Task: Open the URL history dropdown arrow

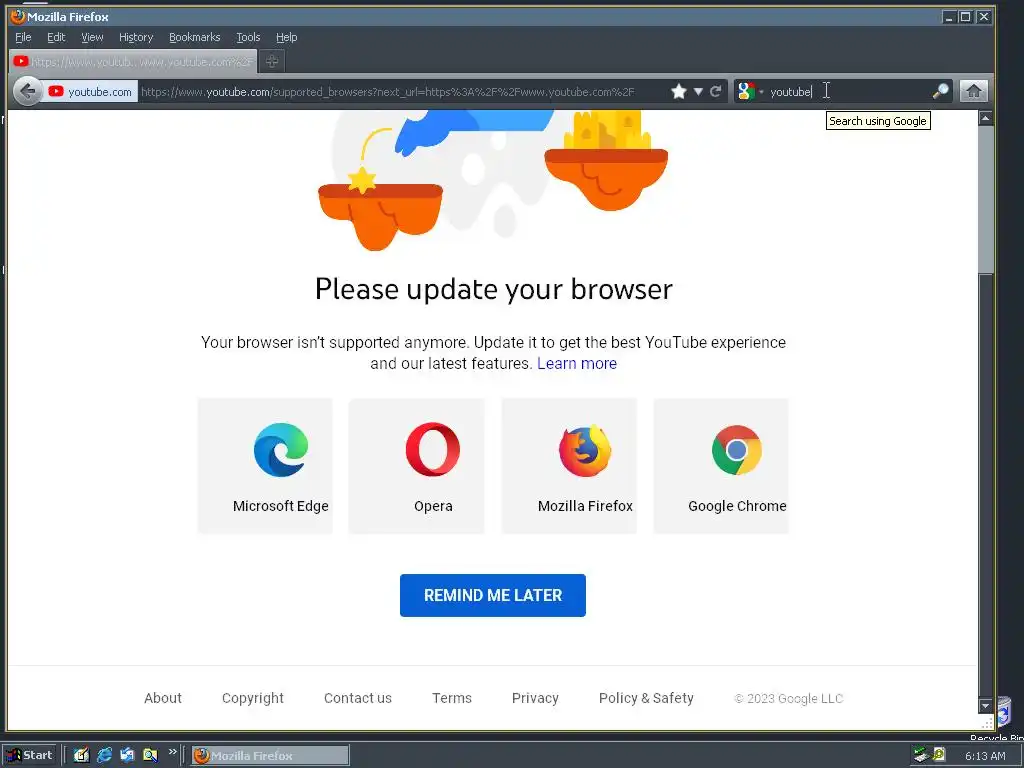Action: 698,91
